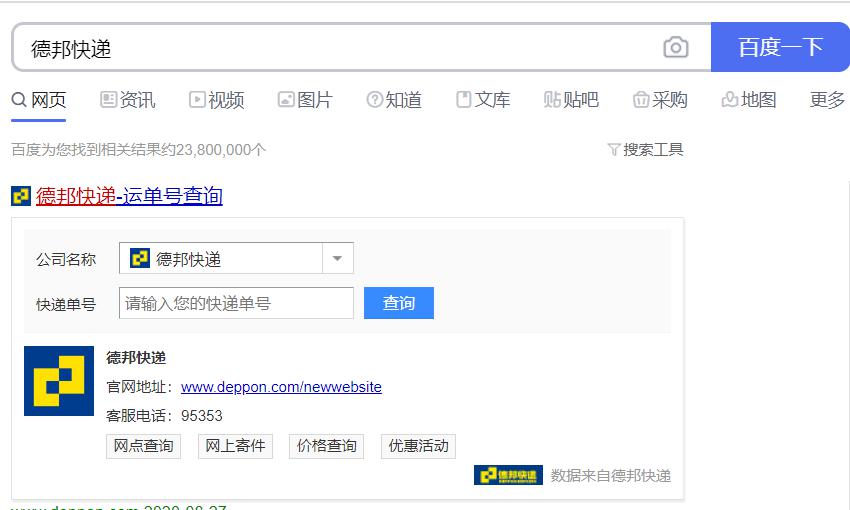Click the 快递单号 input field
The width and height of the screenshot is (850, 510).
tap(236, 303)
